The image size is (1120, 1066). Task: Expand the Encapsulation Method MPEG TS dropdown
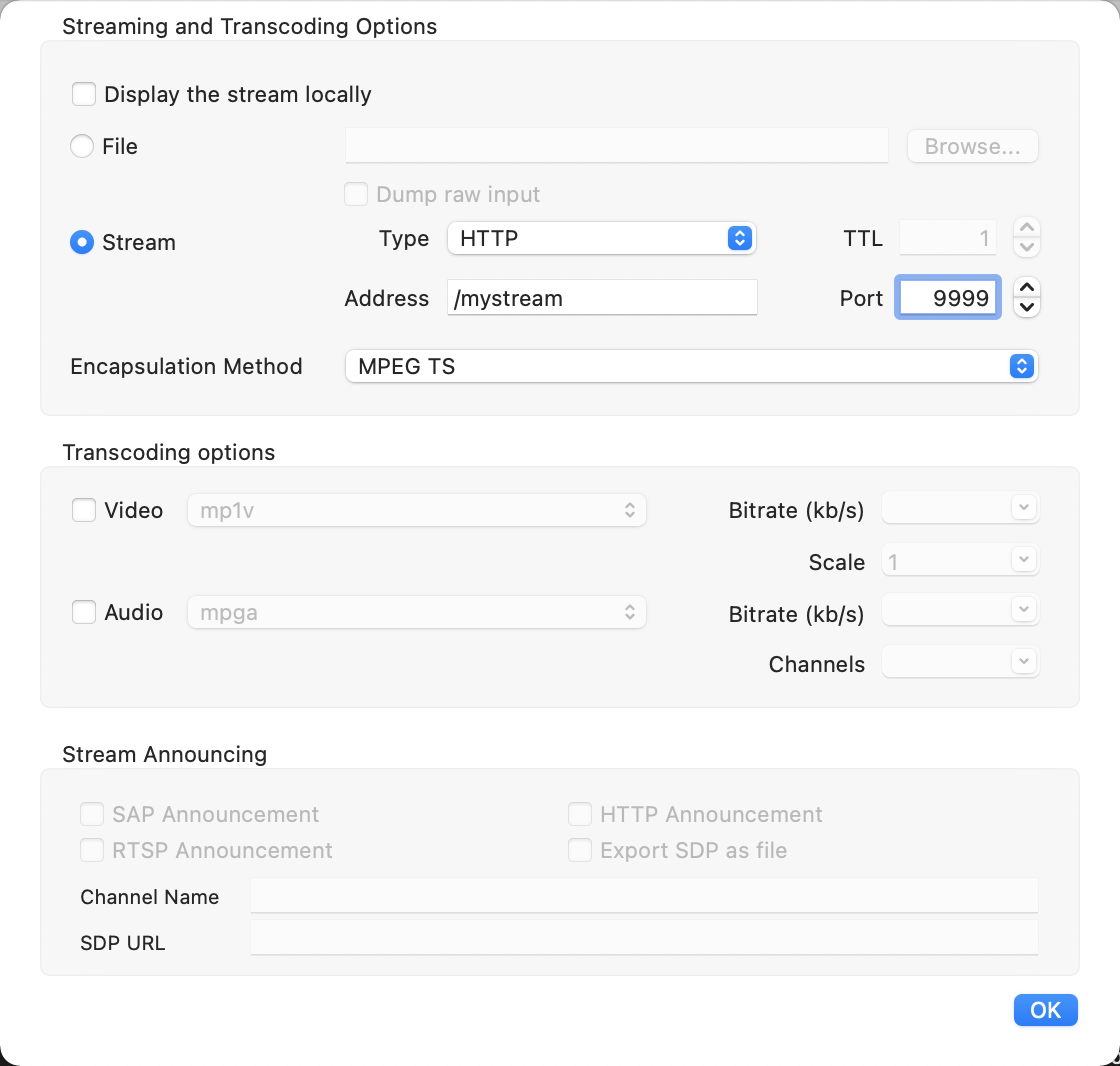tap(691, 367)
